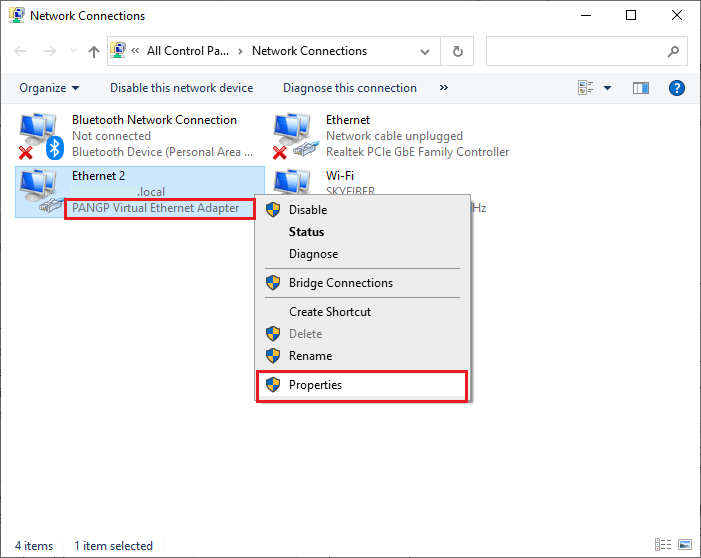Click the search box field
Viewport: 701px width, 558px height.
tap(575, 51)
